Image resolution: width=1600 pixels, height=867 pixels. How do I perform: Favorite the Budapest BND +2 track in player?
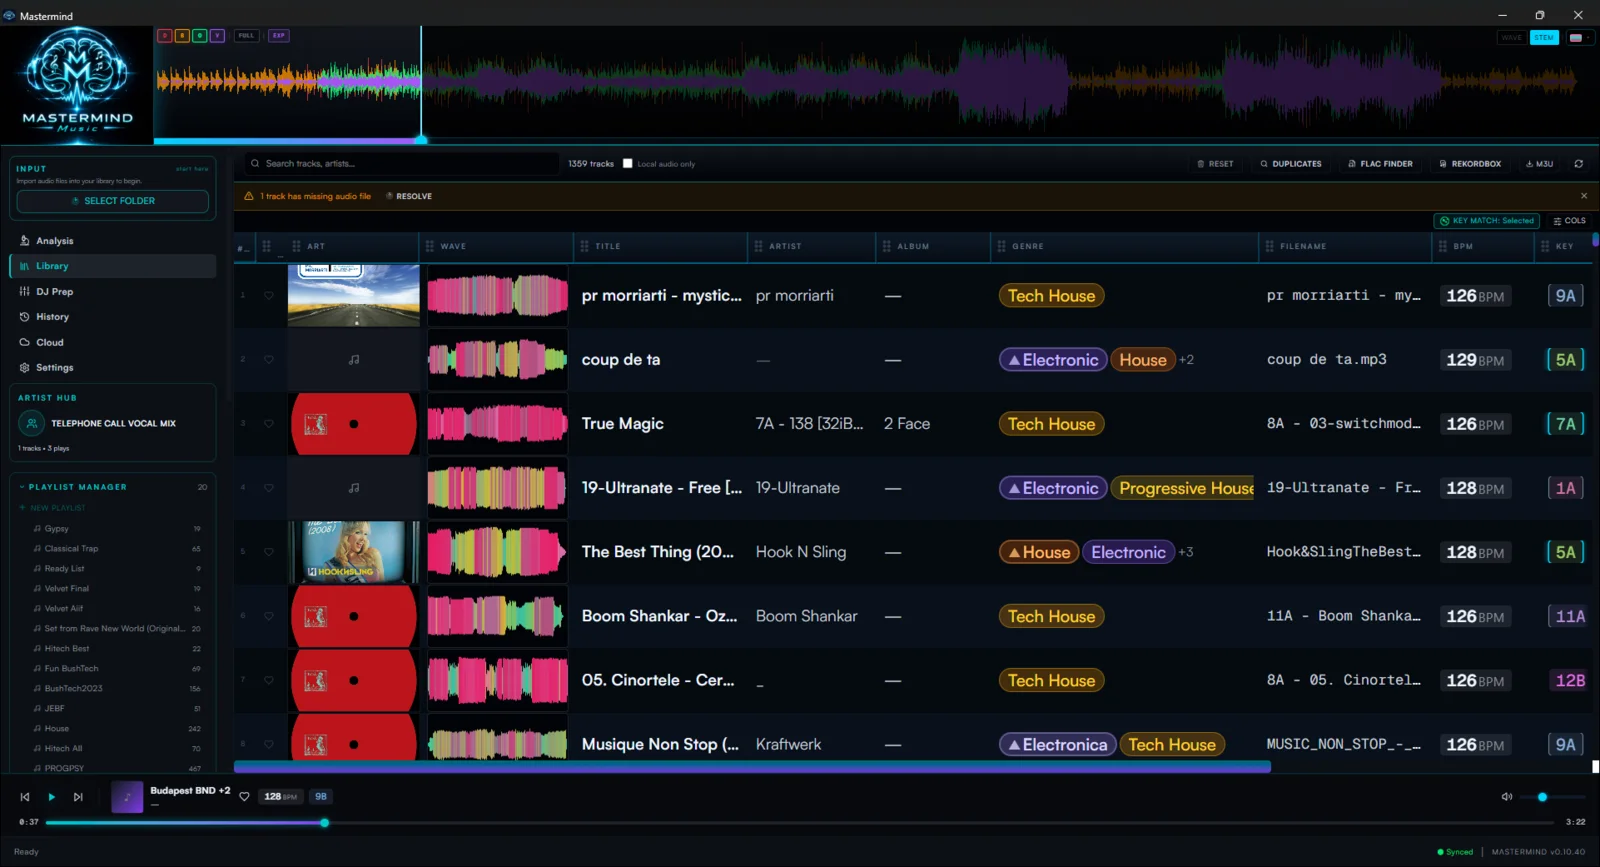pyautogui.click(x=244, y=797)
